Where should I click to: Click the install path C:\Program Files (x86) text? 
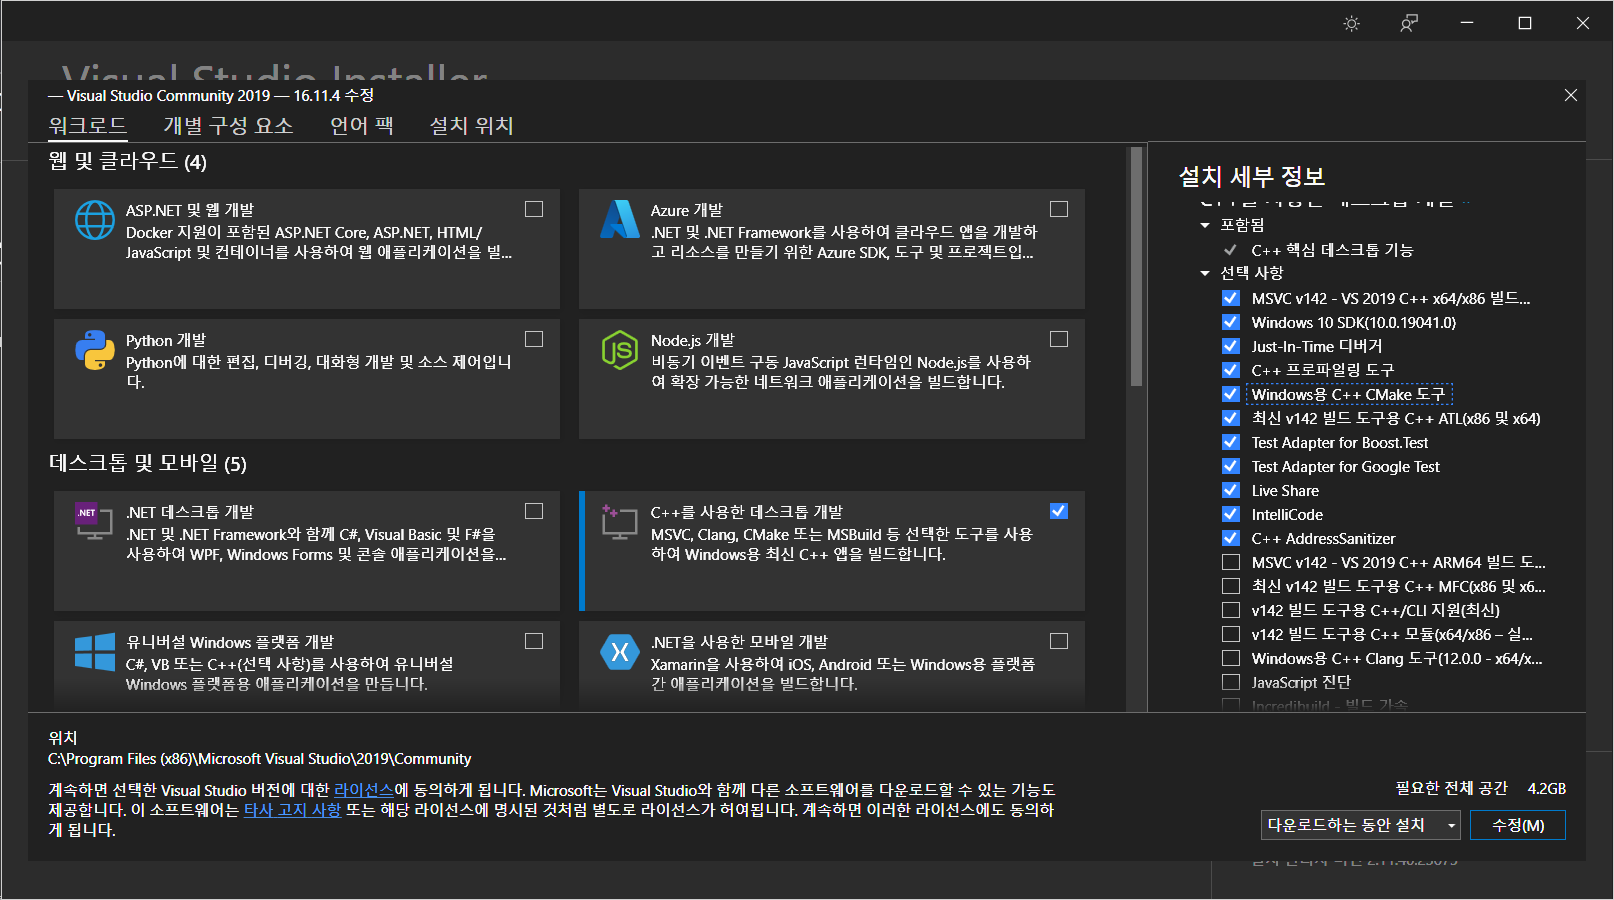coord(260,759)
